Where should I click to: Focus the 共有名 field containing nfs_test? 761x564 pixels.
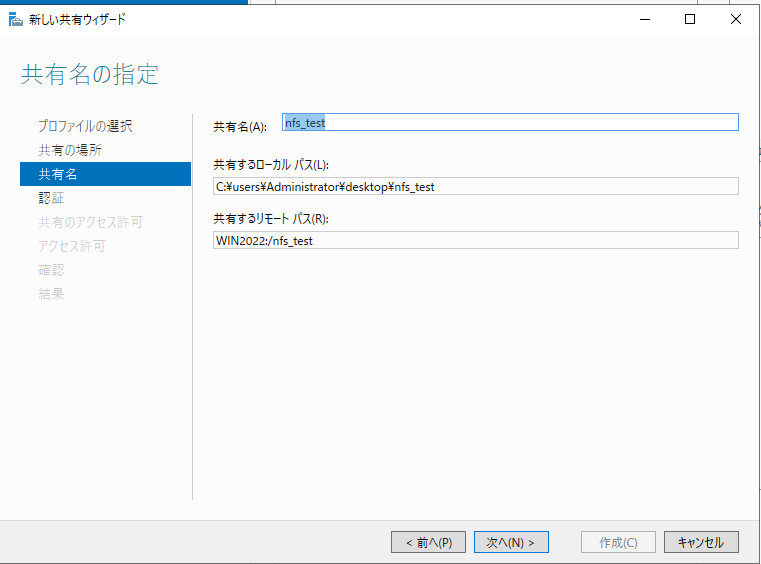pyautogui.click(x=510, y=123)
